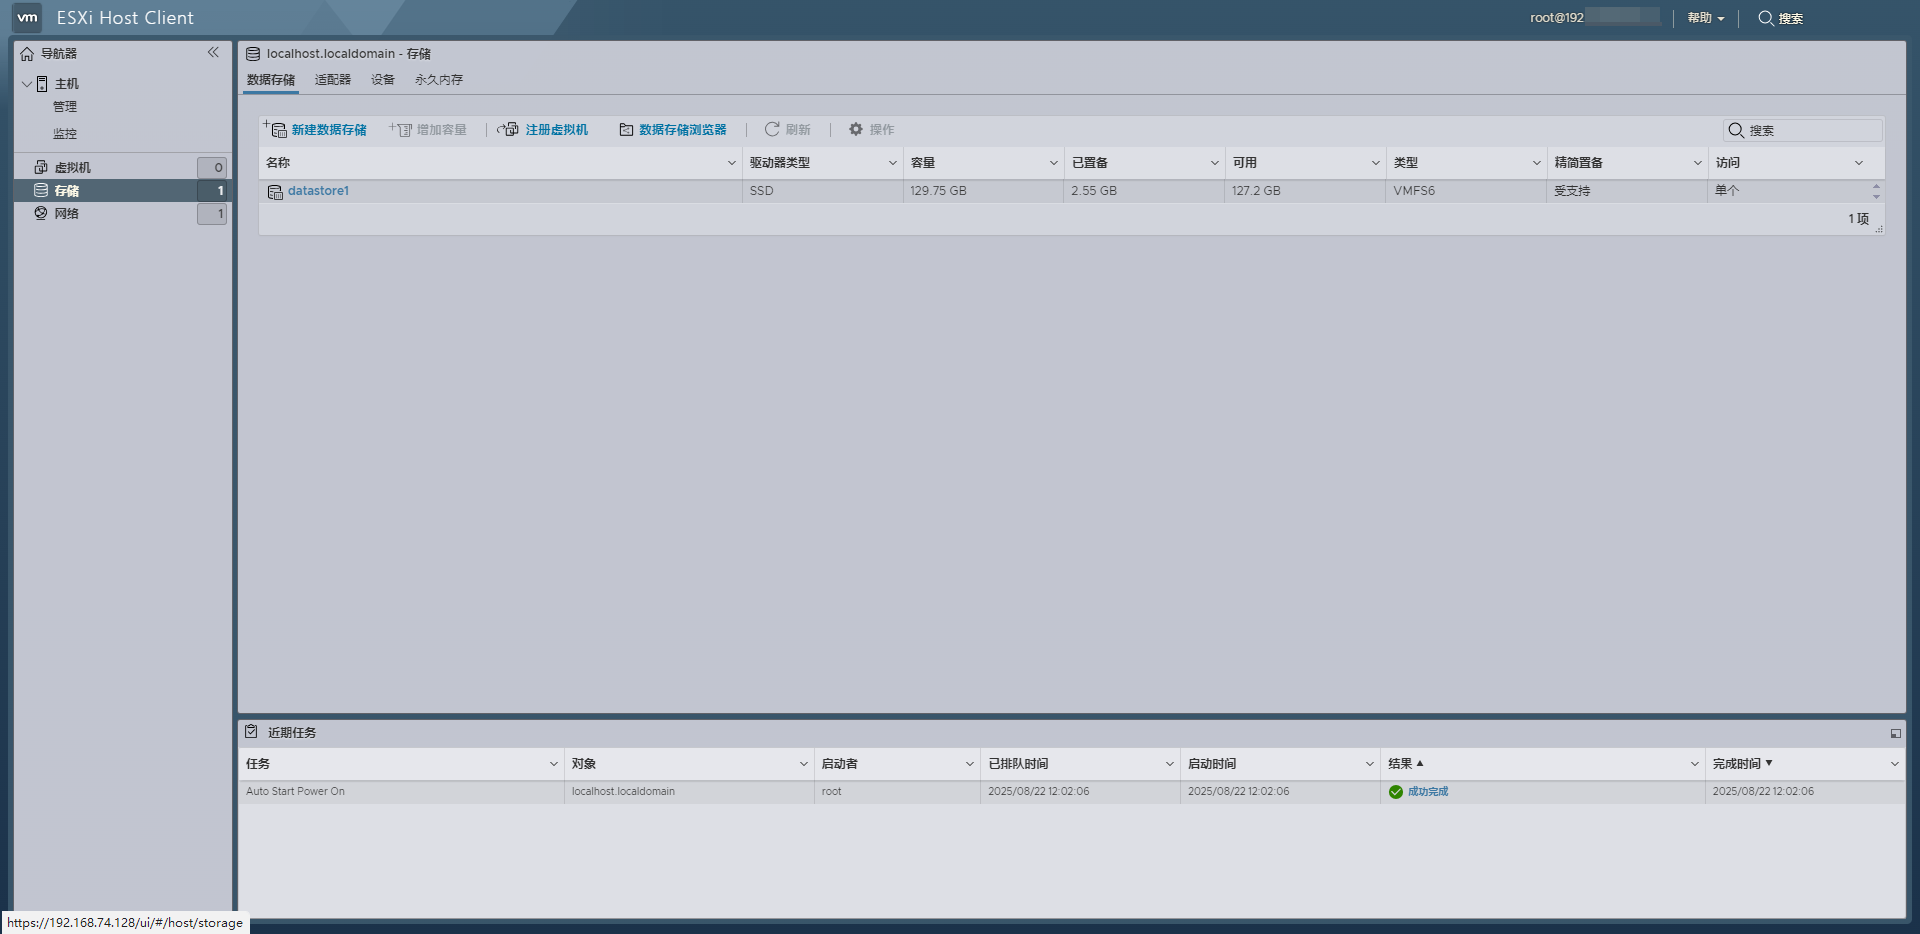
Task: Pop out the 近期任务 panel
Action: point(1895,732)
